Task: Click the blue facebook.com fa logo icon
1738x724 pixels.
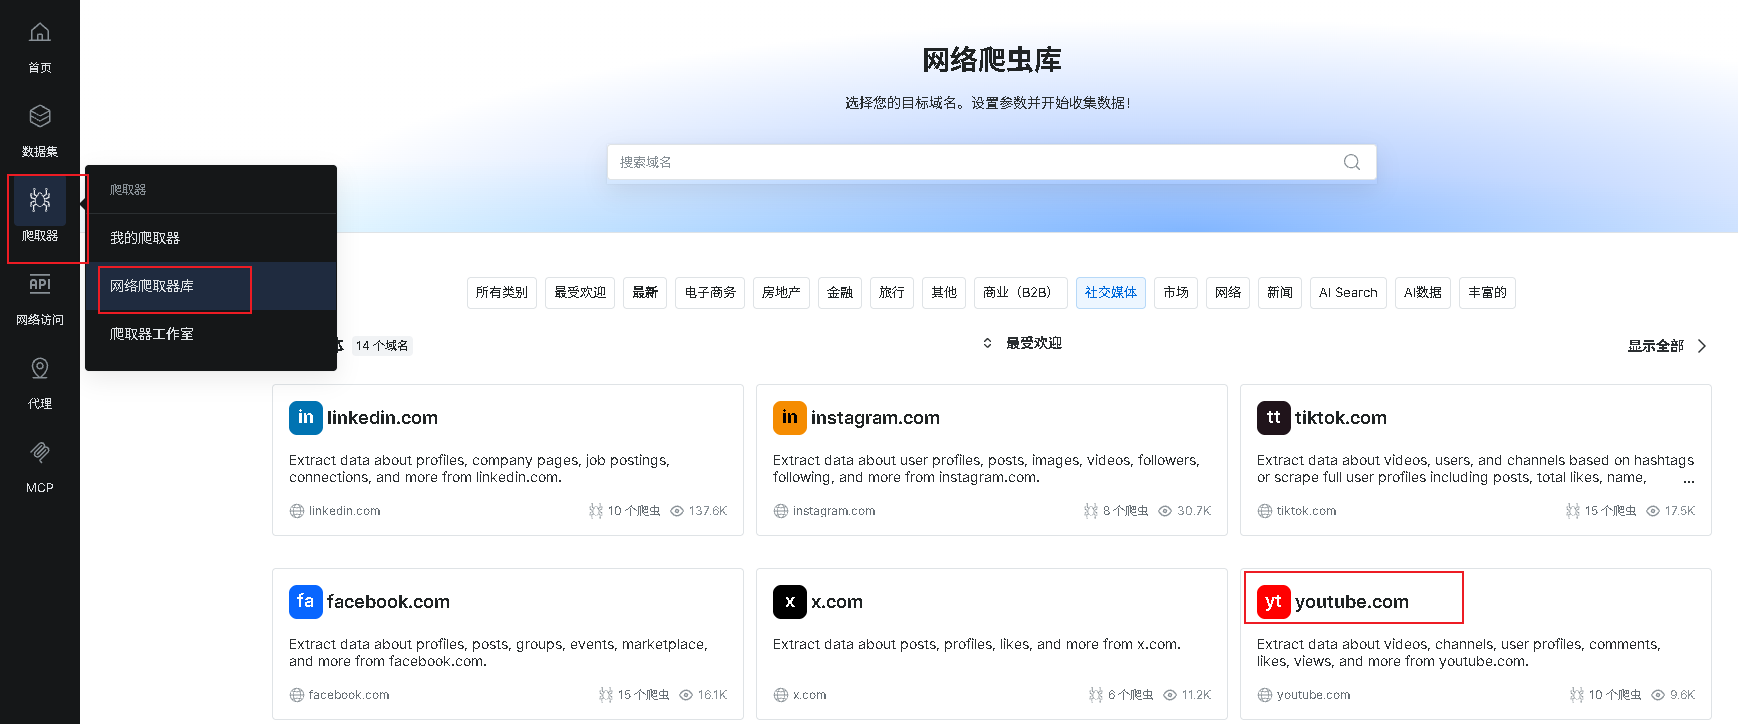Action: [x=306, y=601]
